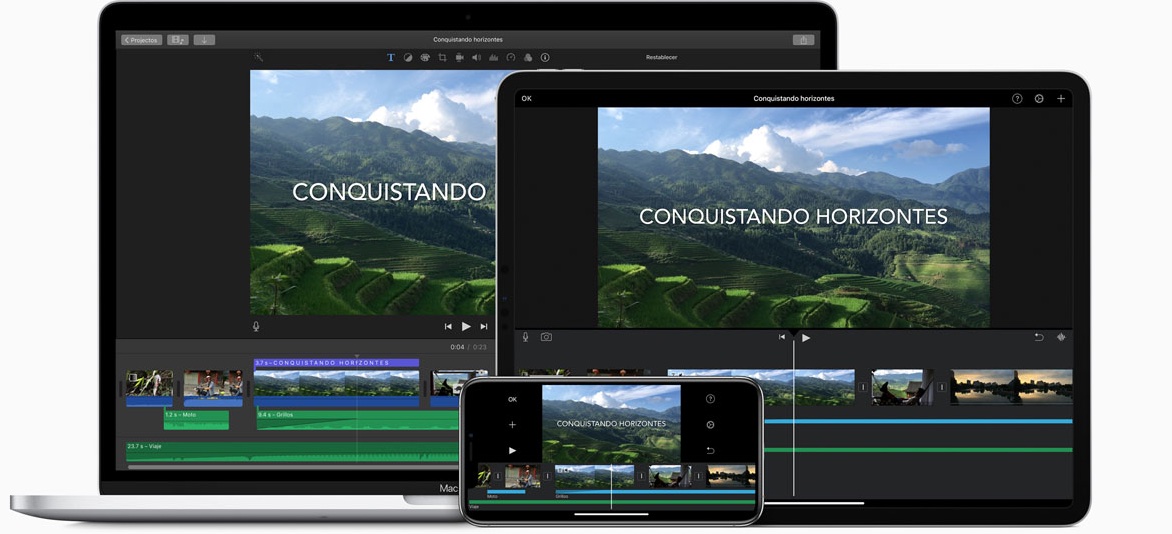Open the stabilization camera tool on the Mac
The height and width of the screenshot is (534, 1172).
click(460, 58)
